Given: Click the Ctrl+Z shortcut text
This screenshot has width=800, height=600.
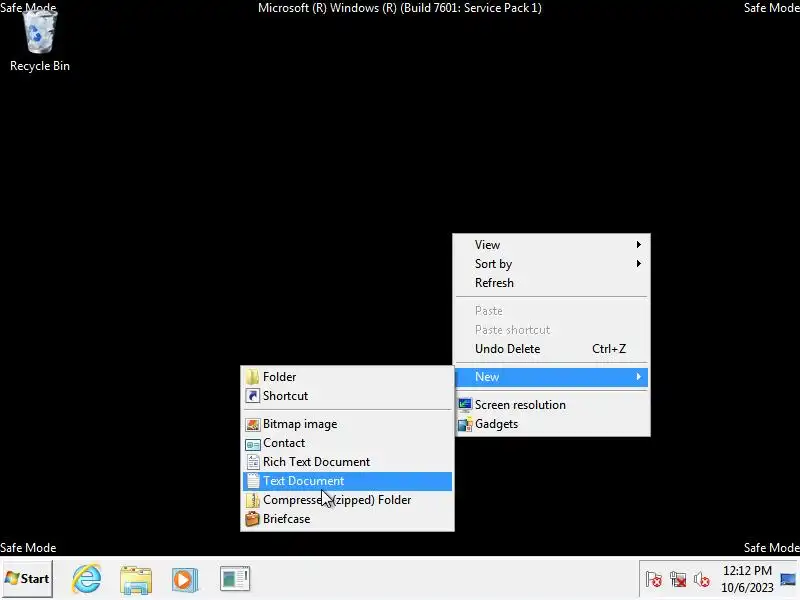Looking at the screenshot, I should coord(609,349).
